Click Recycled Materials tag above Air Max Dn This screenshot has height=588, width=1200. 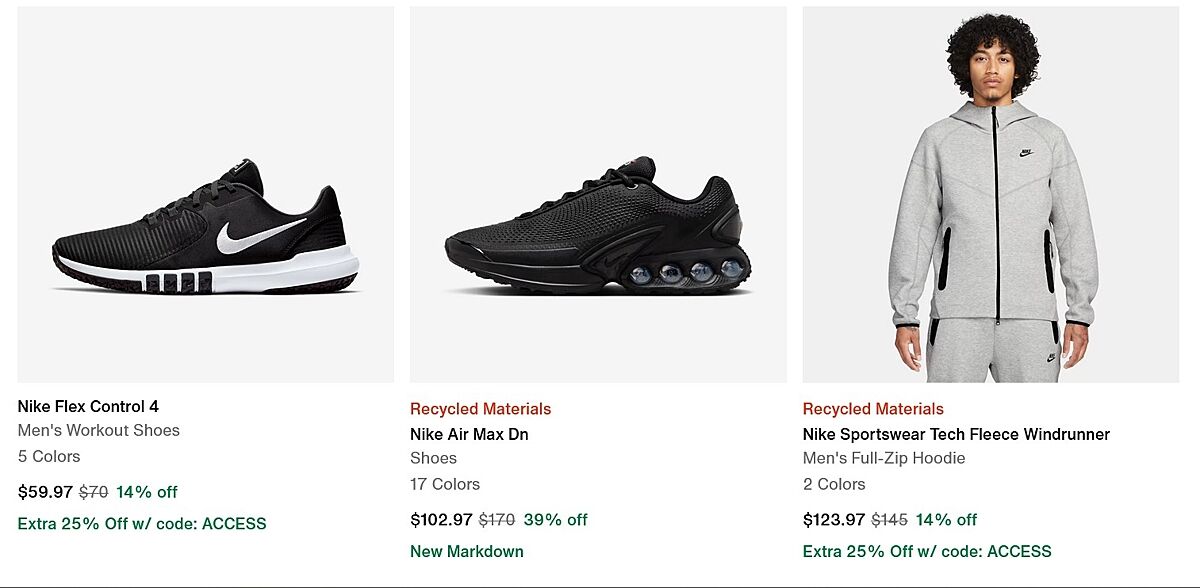(x=480, y=409)
